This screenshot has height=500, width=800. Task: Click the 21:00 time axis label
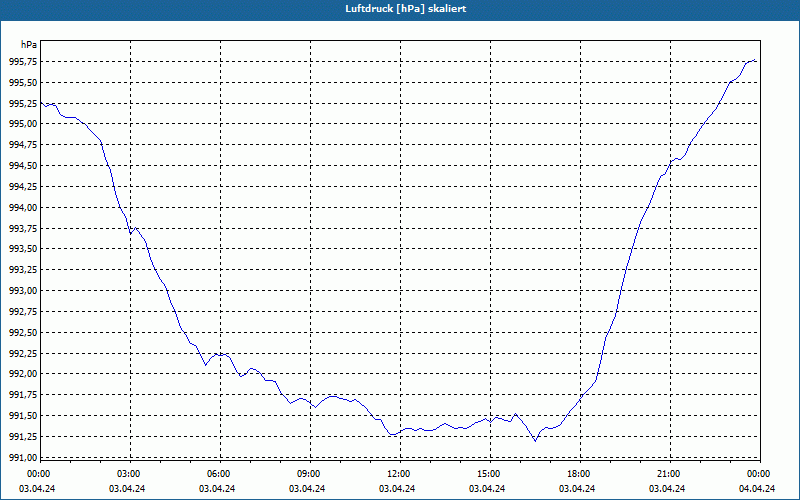(670, 473)
